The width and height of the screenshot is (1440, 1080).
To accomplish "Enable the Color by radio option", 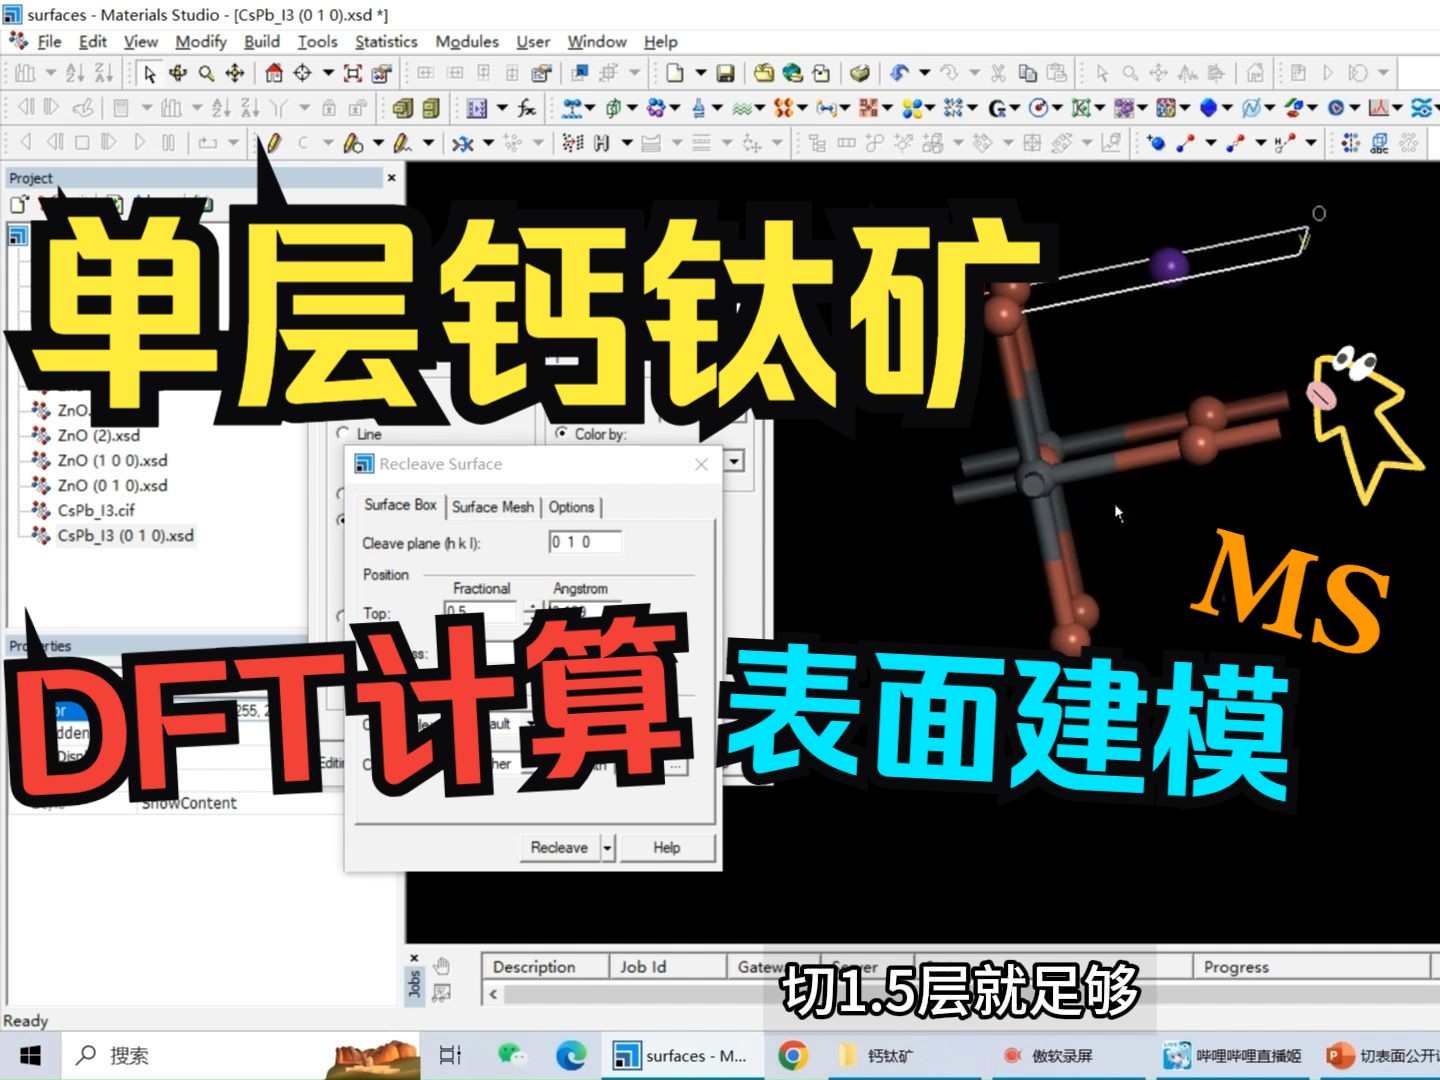I will coord(560,434).
